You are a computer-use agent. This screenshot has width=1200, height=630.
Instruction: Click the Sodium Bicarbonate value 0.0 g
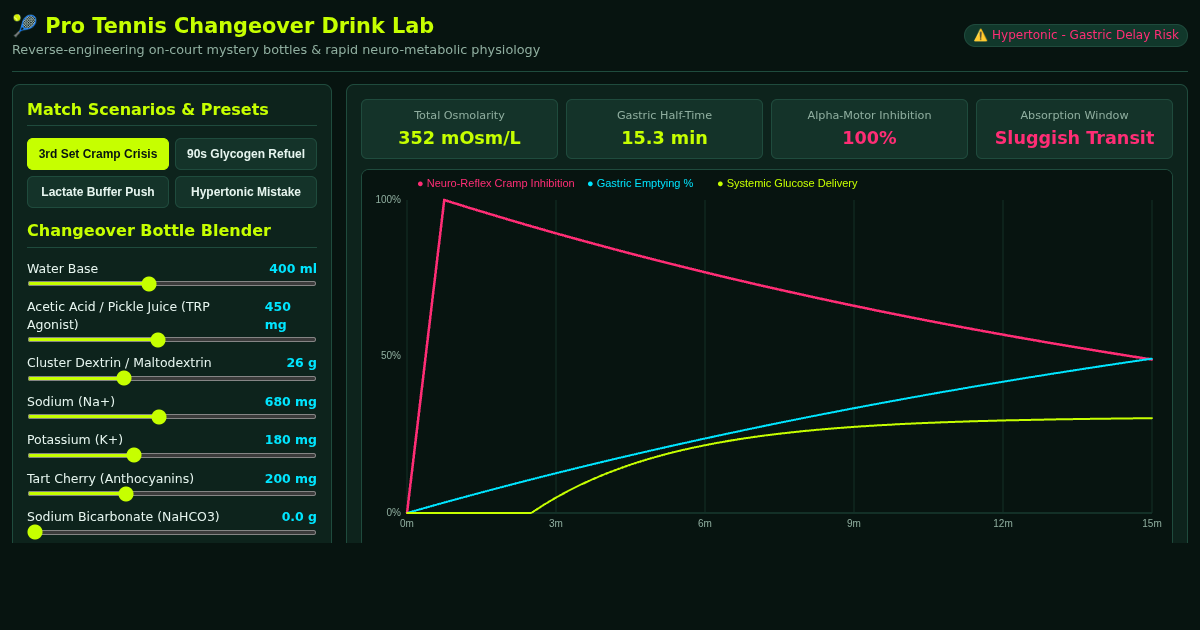(299, 516)
